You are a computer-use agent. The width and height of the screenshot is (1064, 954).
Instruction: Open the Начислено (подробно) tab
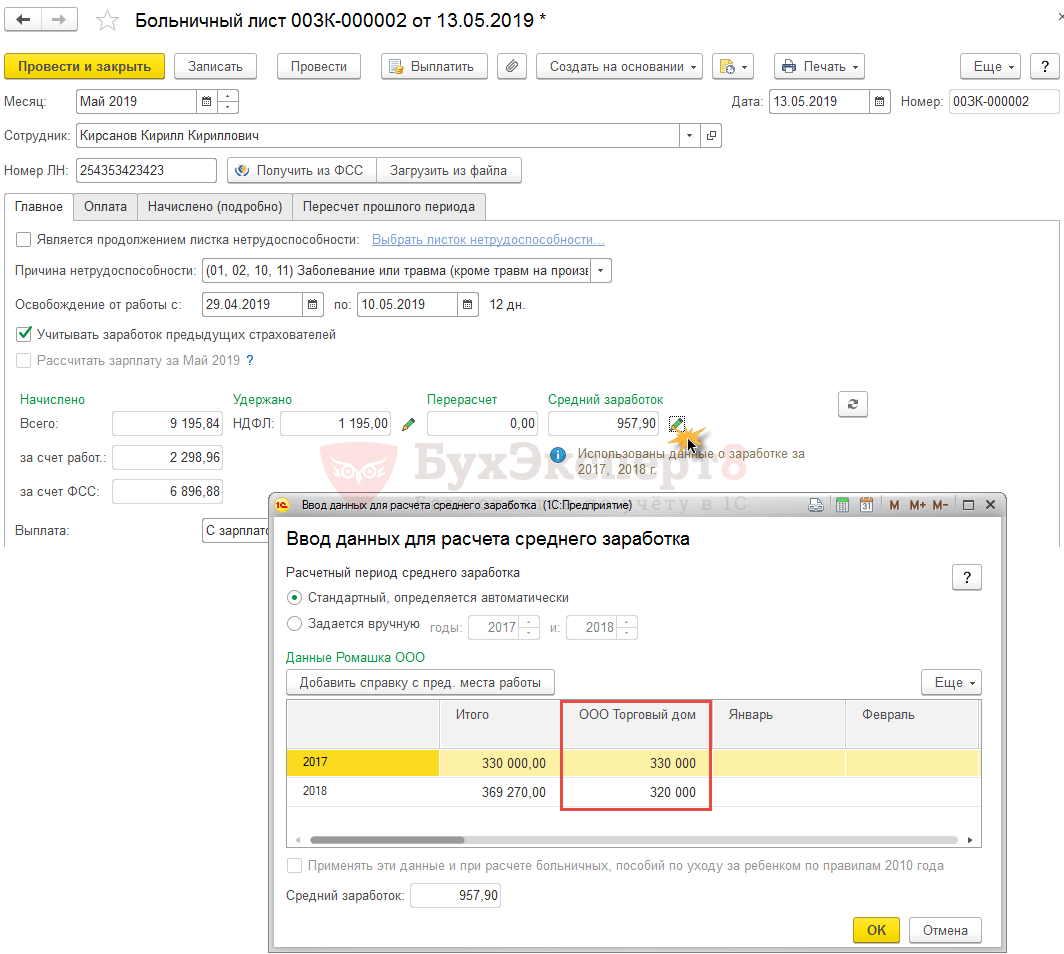tap(215, 207)
